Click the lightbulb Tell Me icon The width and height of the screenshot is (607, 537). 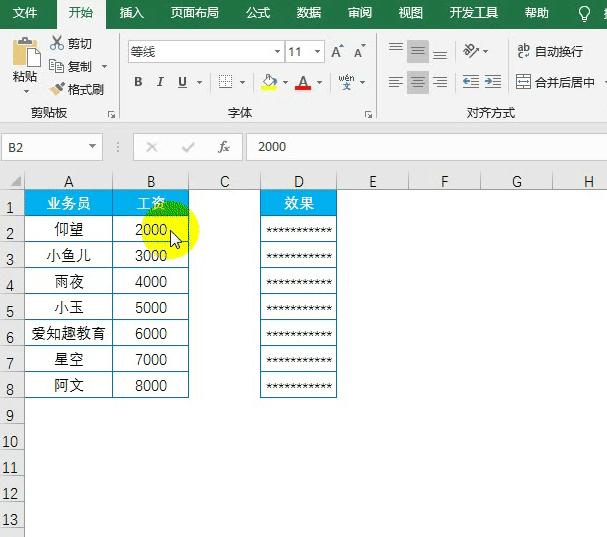pyautogui.click(x=584, y=14)
